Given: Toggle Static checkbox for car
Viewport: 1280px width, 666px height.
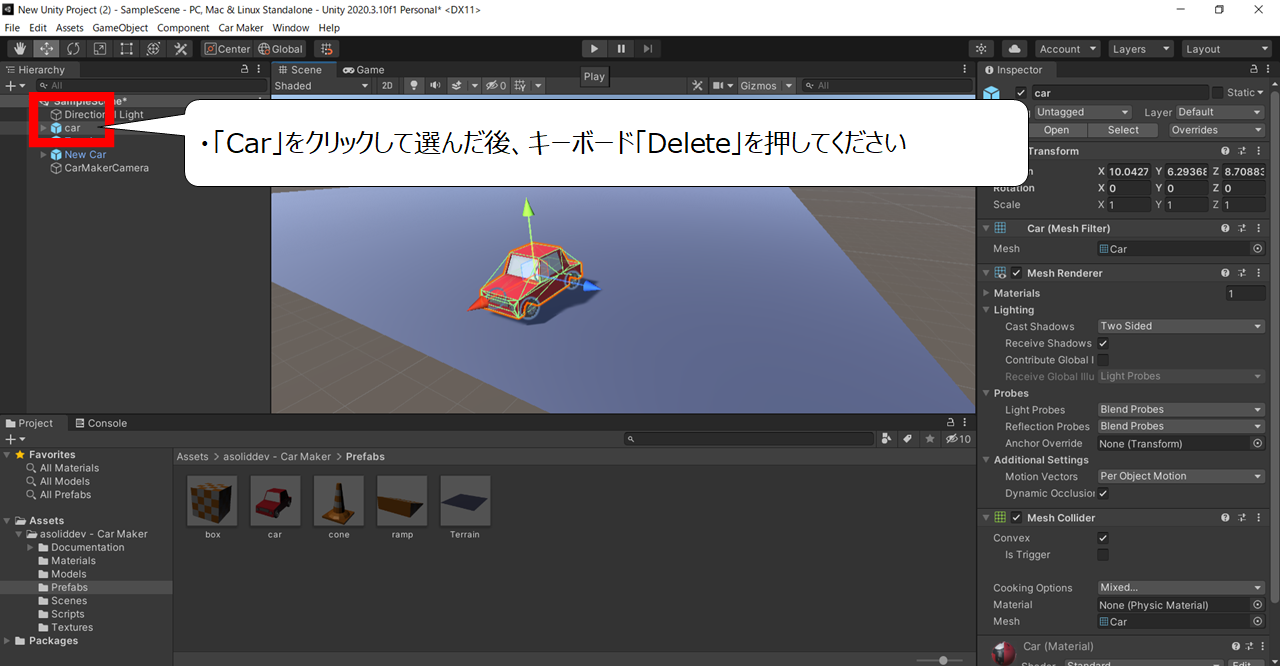Looking at the screenshot, I should 1217,93.
